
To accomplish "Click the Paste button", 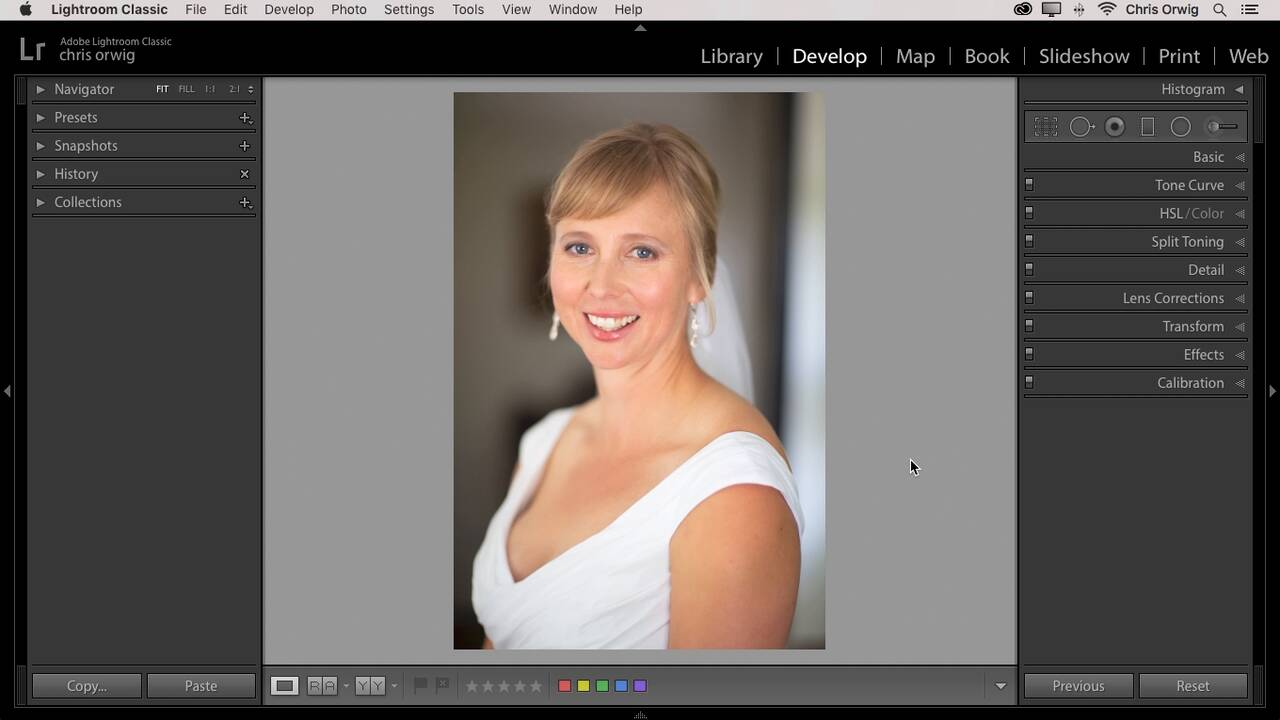I will (201, 686).
